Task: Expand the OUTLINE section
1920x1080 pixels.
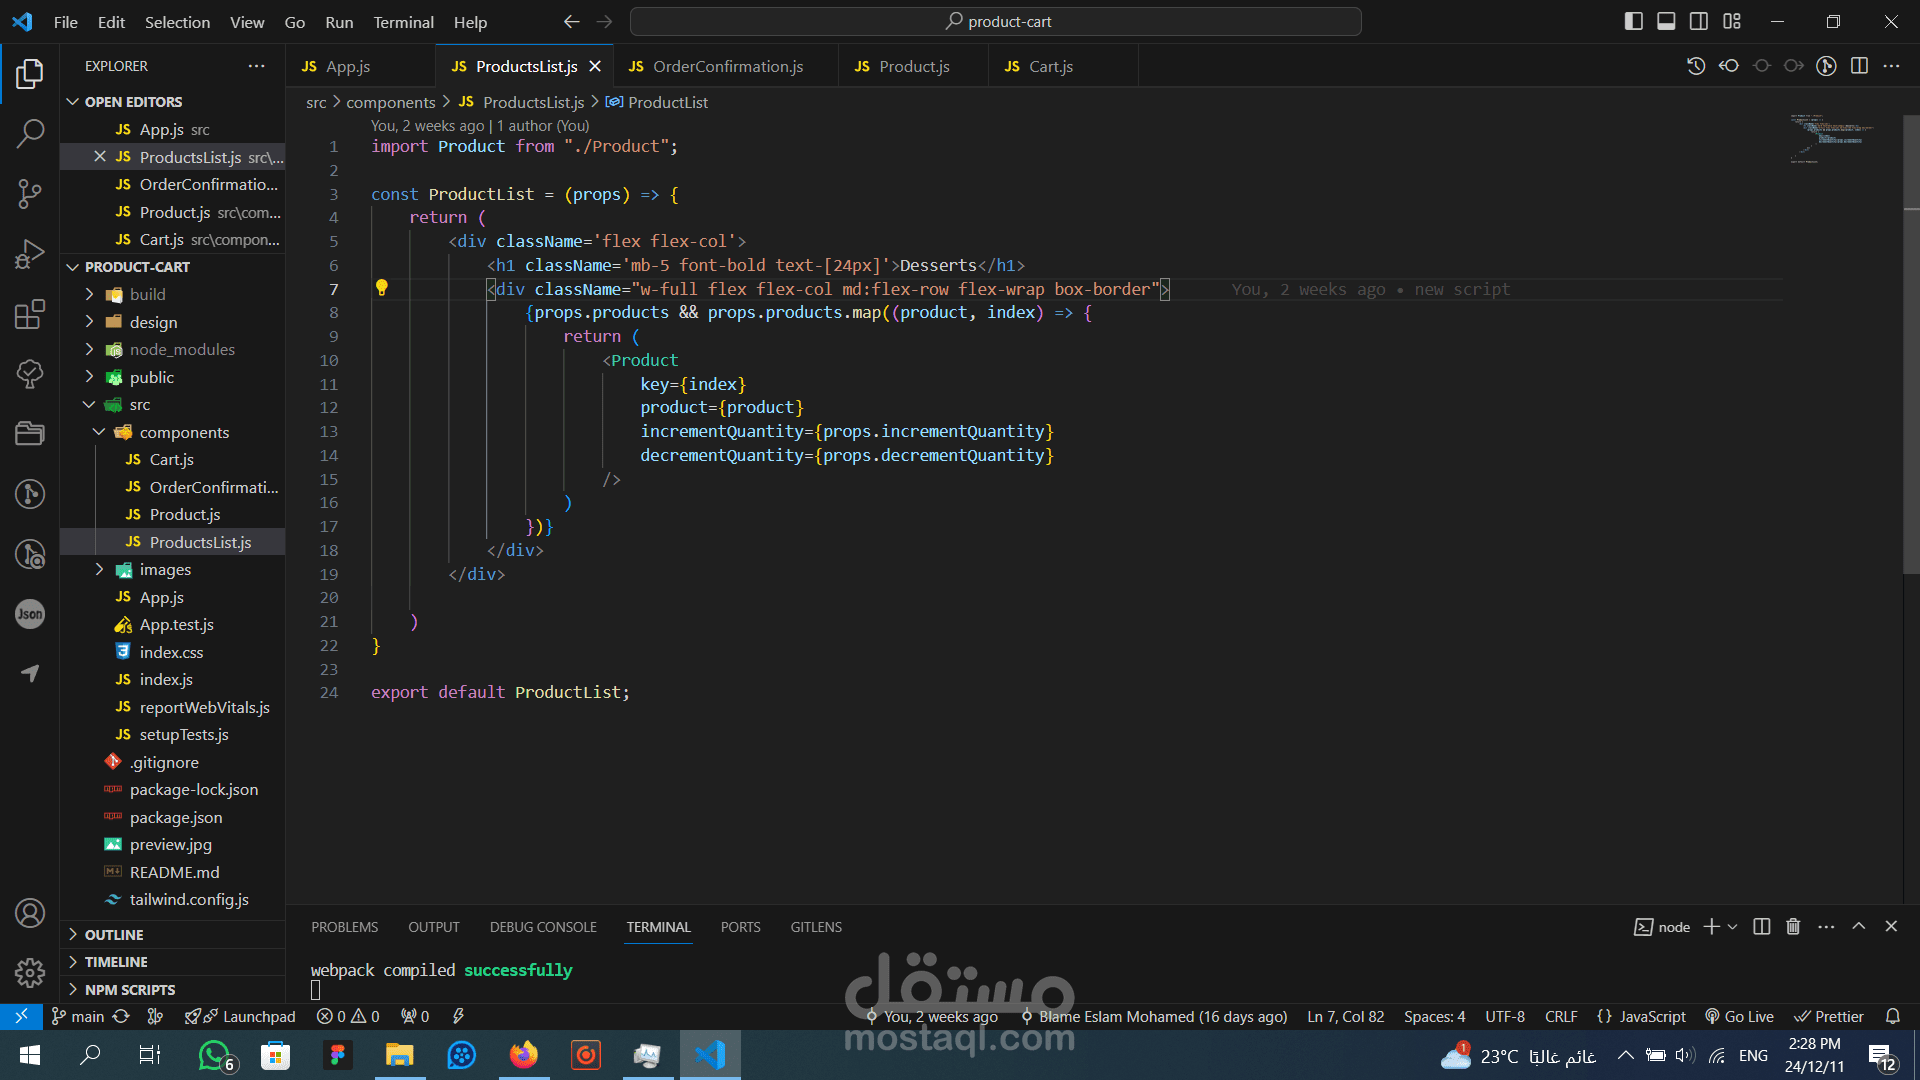Action: pyautogui.click(x=114, y=934)
